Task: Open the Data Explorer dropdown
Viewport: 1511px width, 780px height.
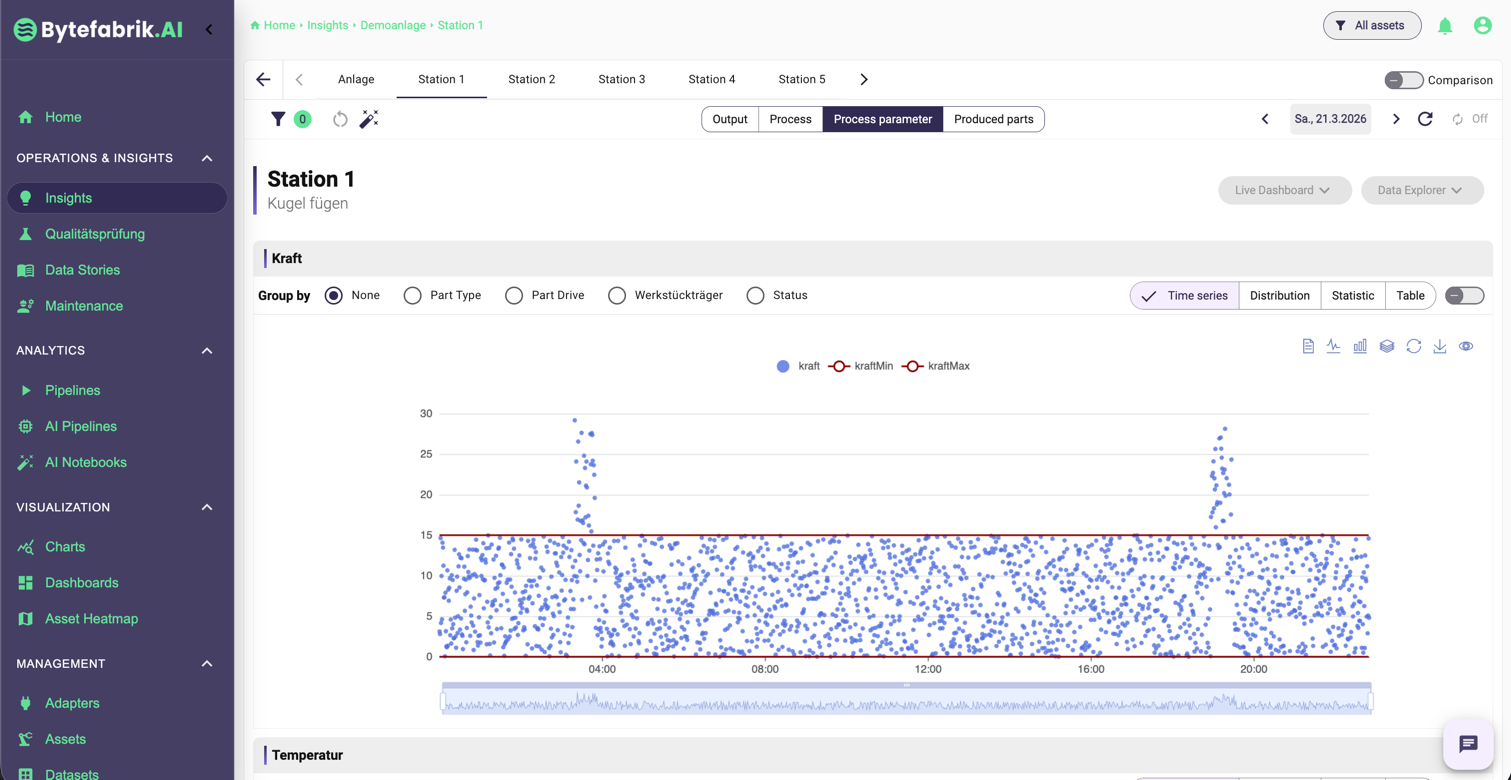Action: point(1420,190)
